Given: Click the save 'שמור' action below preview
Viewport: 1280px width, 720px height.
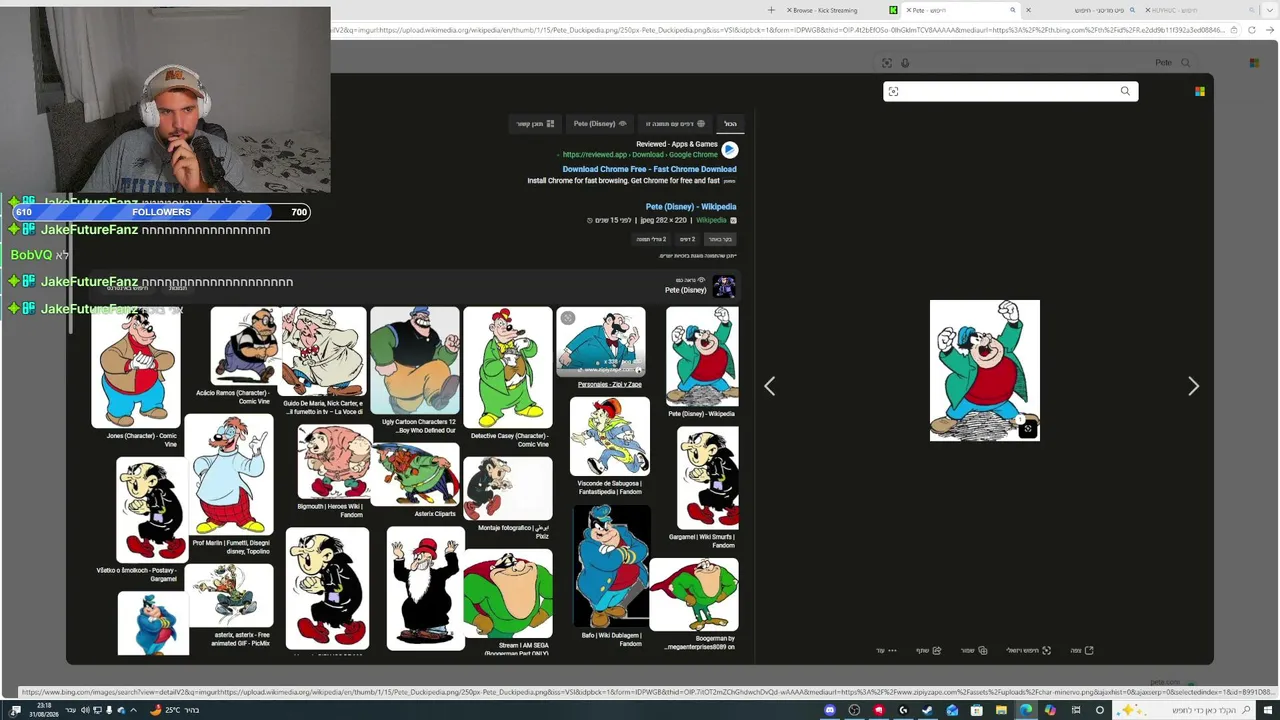Looking at the screenshot, I should pyautogui.click(x=974, y=651).
